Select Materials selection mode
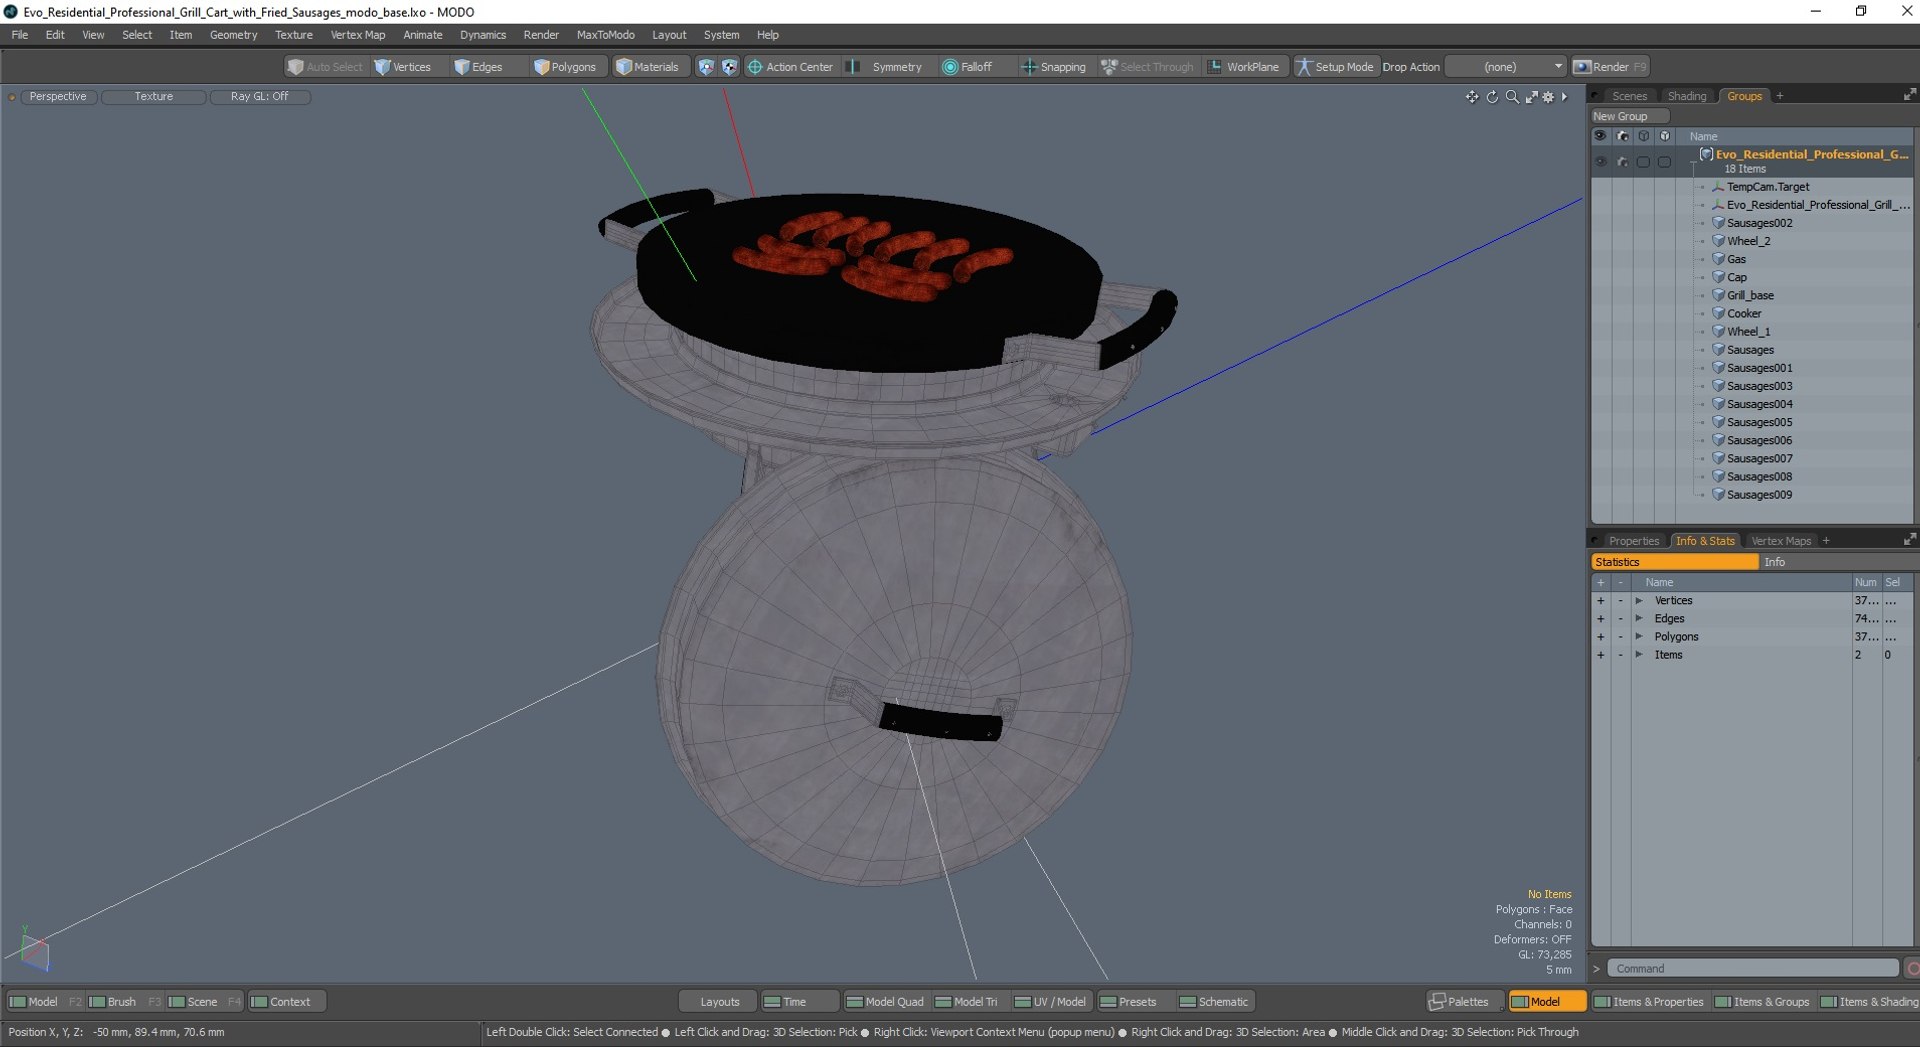Screen dimensions: 1920x1047 point(647,67)
